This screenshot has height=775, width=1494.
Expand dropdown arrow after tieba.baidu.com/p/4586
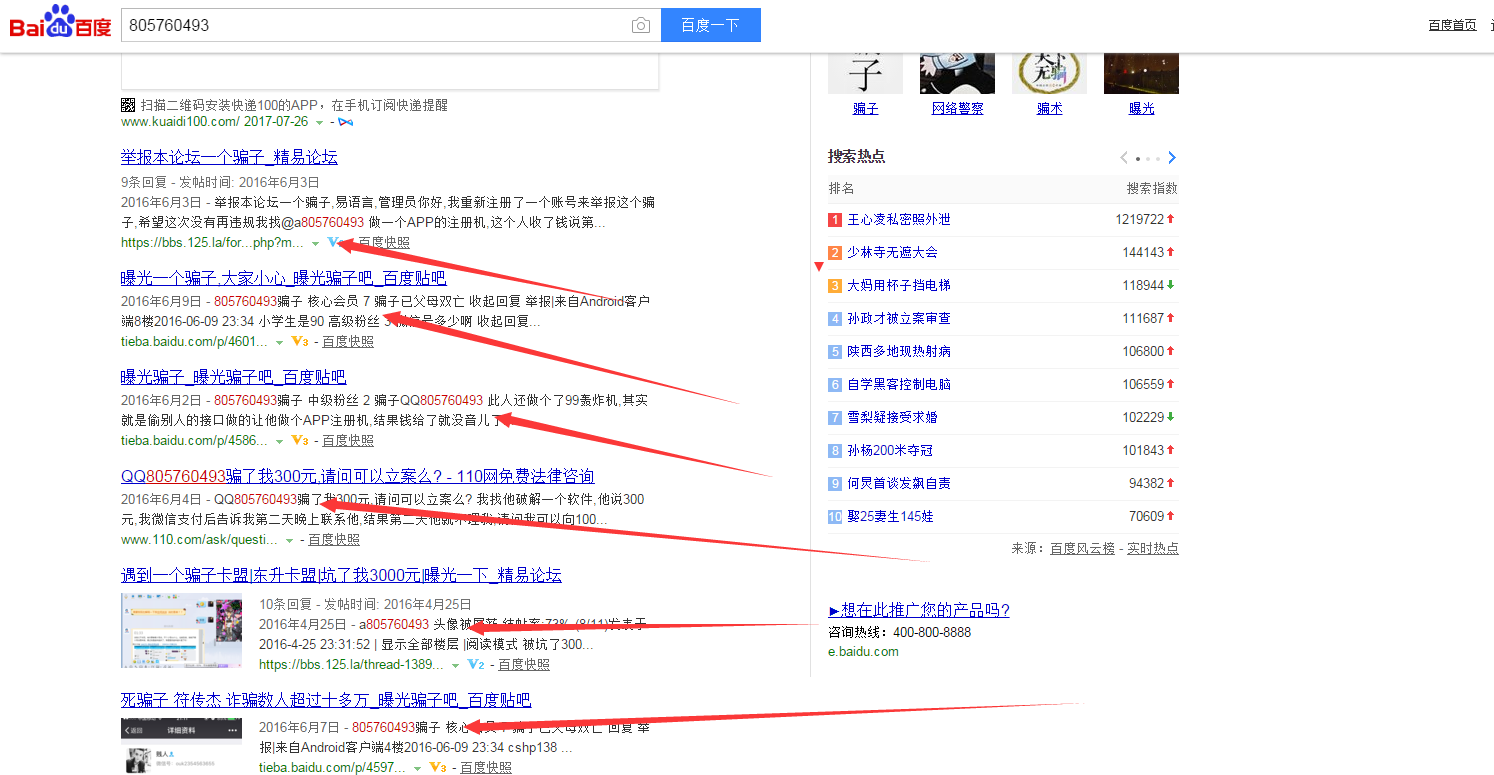(279, 441)
